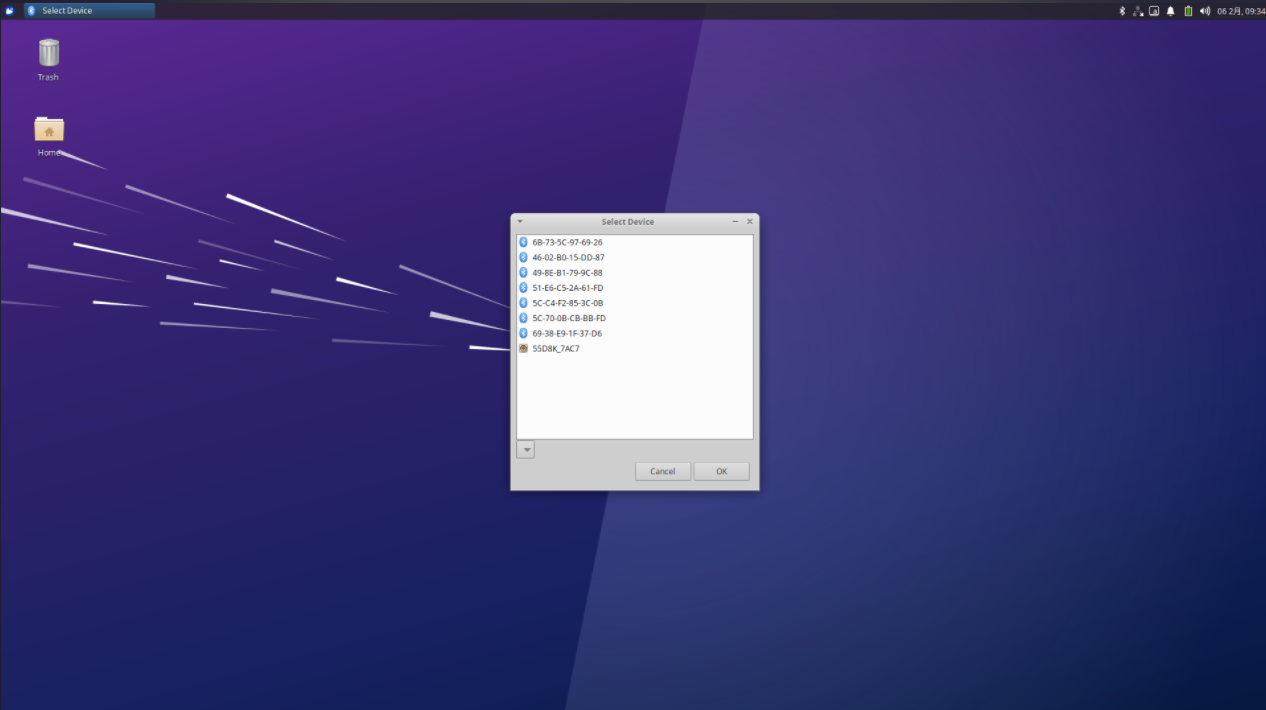Select device 6B-73-5C-97-69-26
Screen dimensions: 1266x710
coord(567,242)
